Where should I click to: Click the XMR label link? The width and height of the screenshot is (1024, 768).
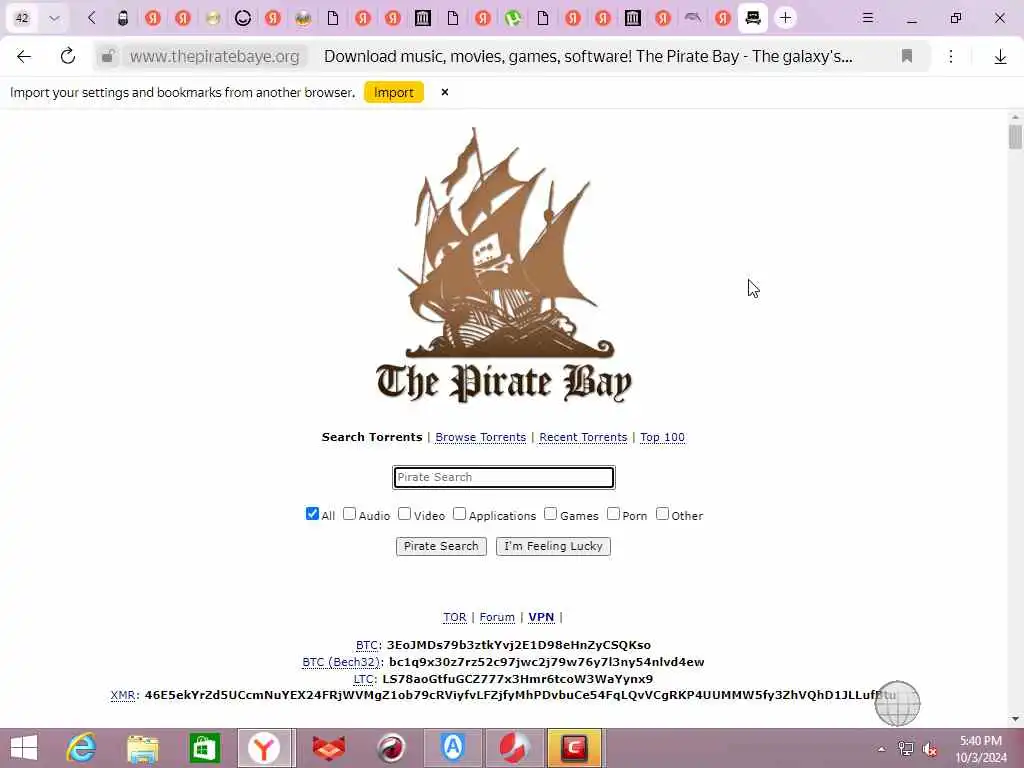coord(123,695)
